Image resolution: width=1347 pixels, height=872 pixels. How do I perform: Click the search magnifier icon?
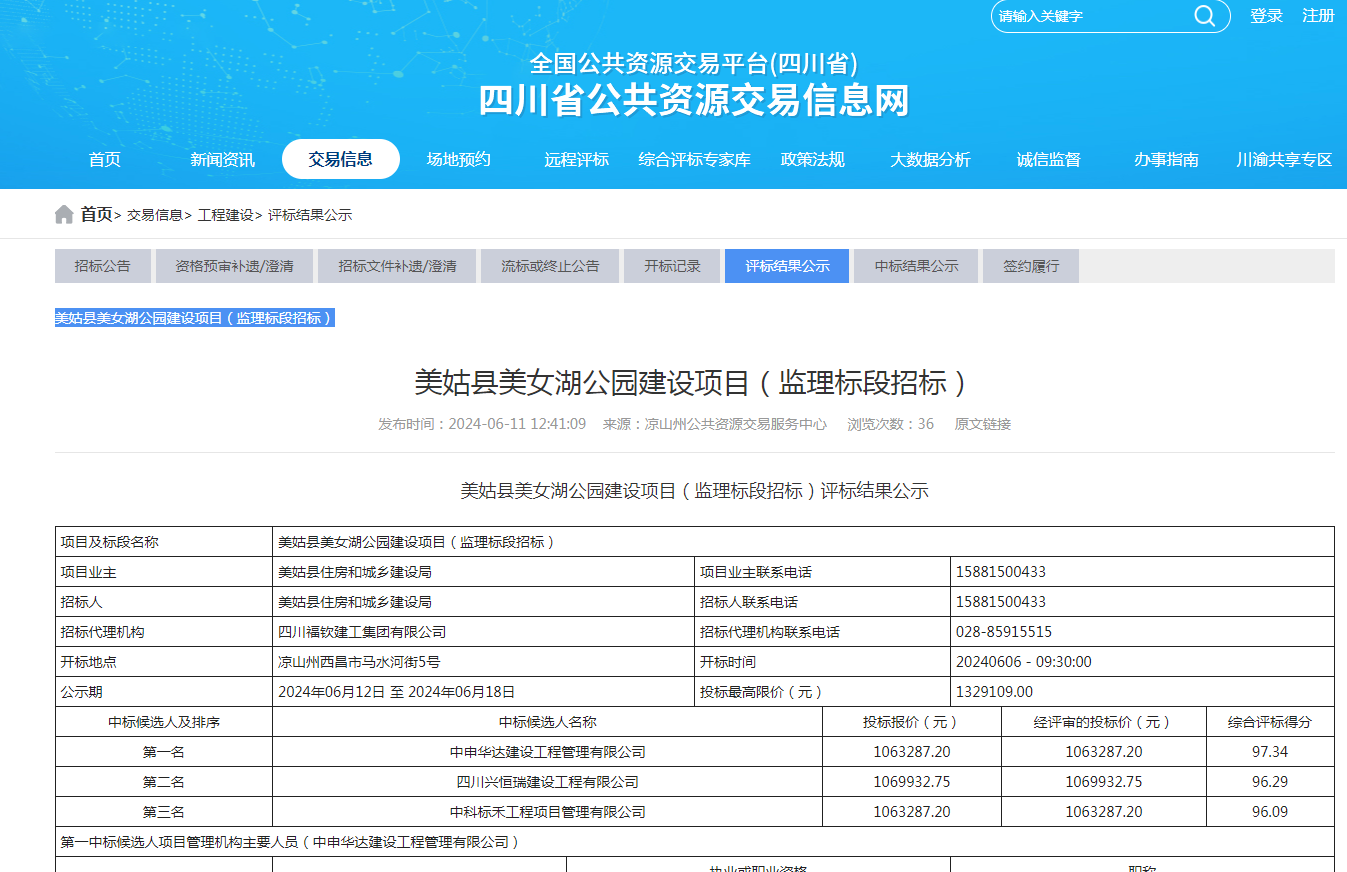[1204, 16]
